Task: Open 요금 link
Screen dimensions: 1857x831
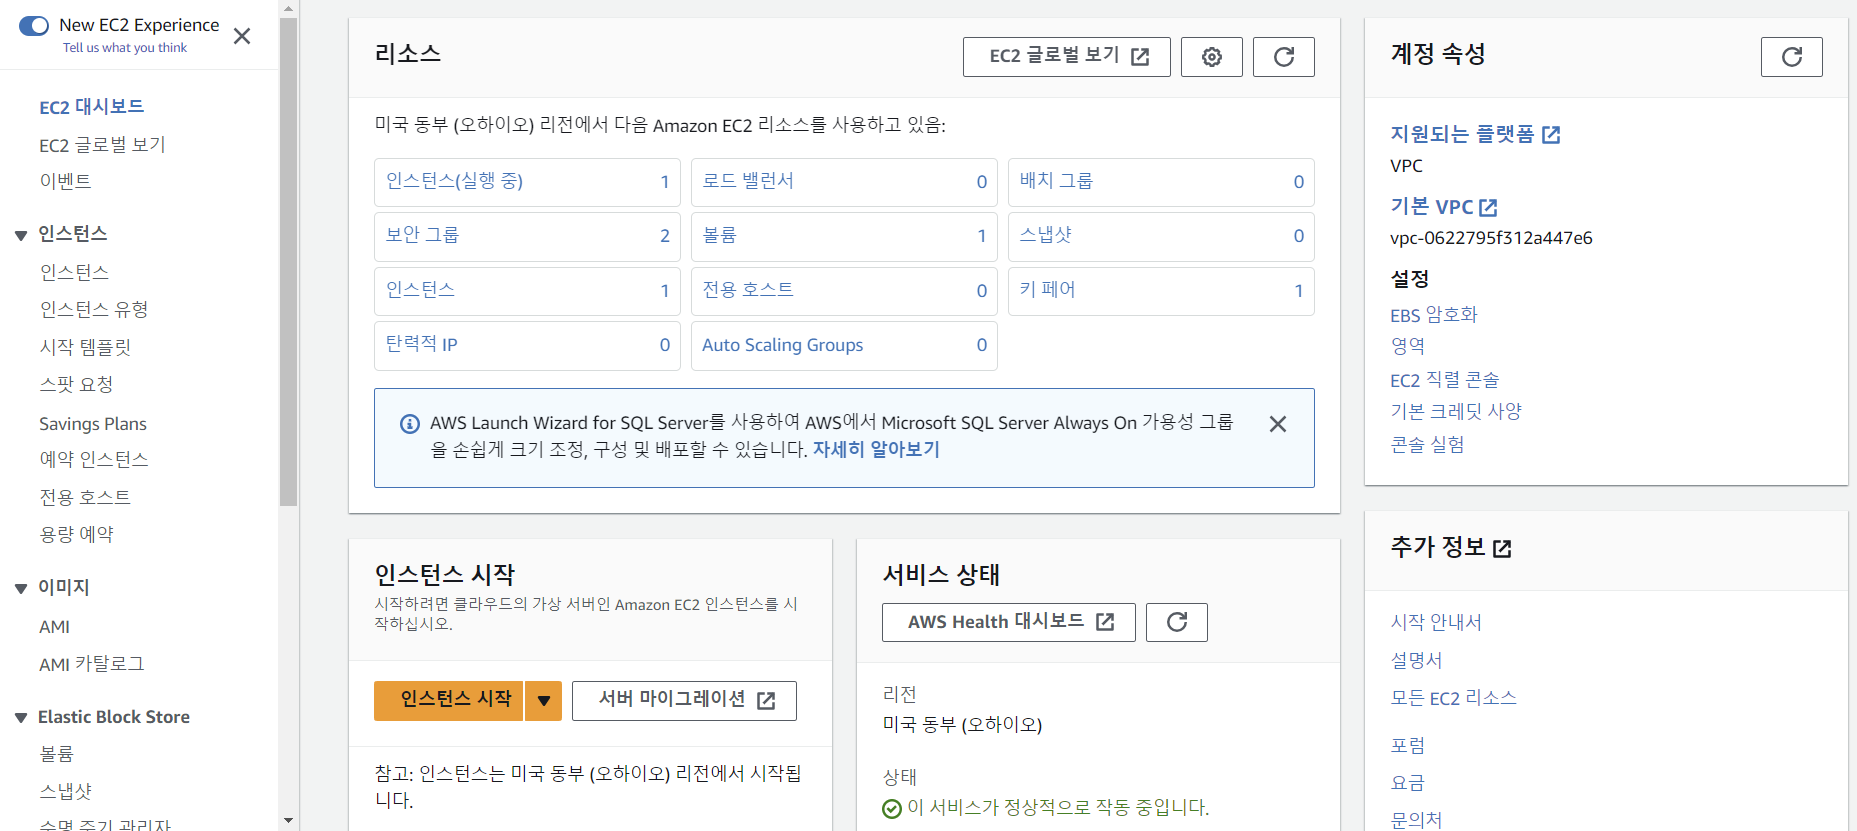Action: point(1408,783)
